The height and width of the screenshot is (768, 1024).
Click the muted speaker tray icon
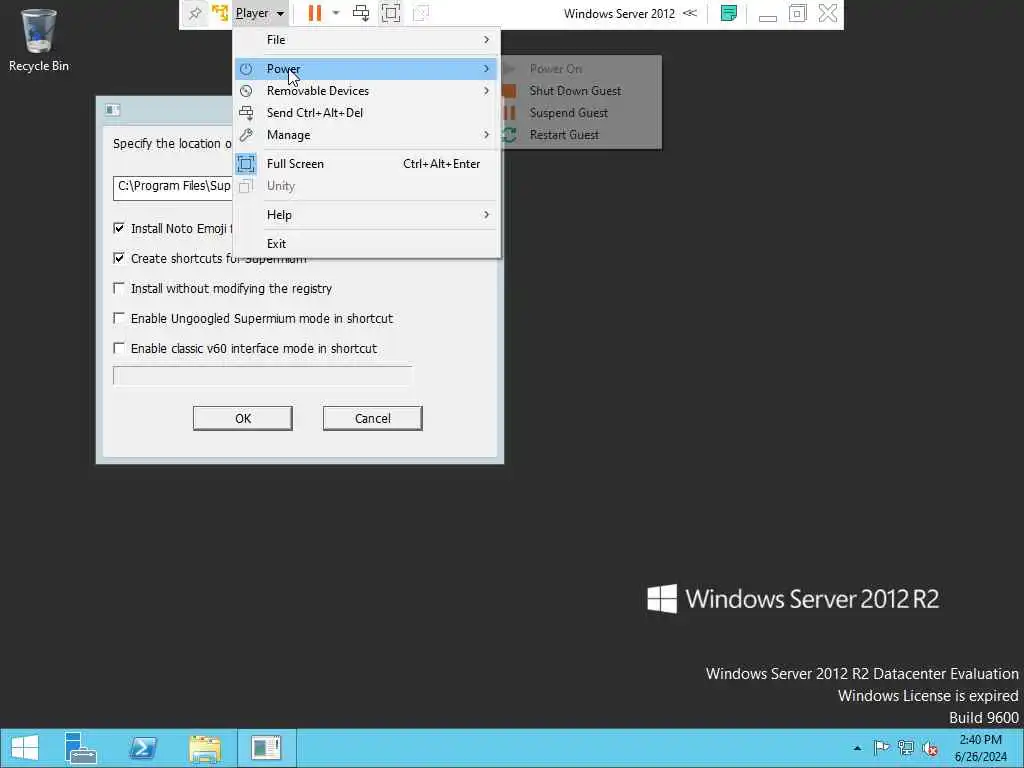930,748
